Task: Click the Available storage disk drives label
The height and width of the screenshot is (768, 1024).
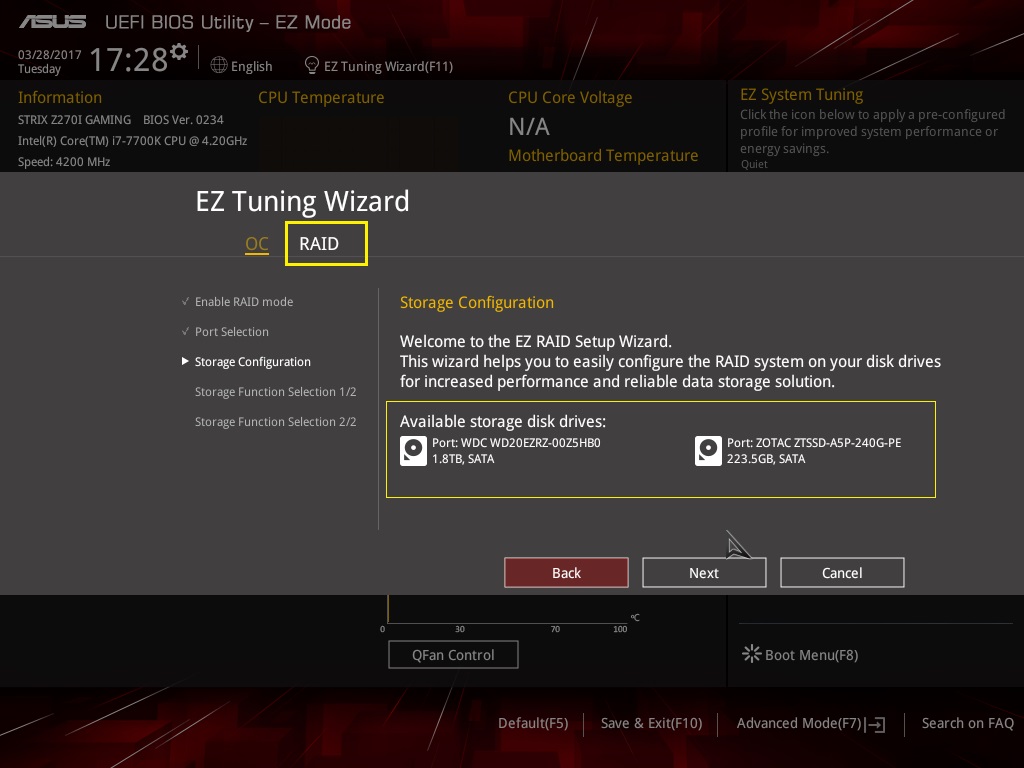Action: 503,422
